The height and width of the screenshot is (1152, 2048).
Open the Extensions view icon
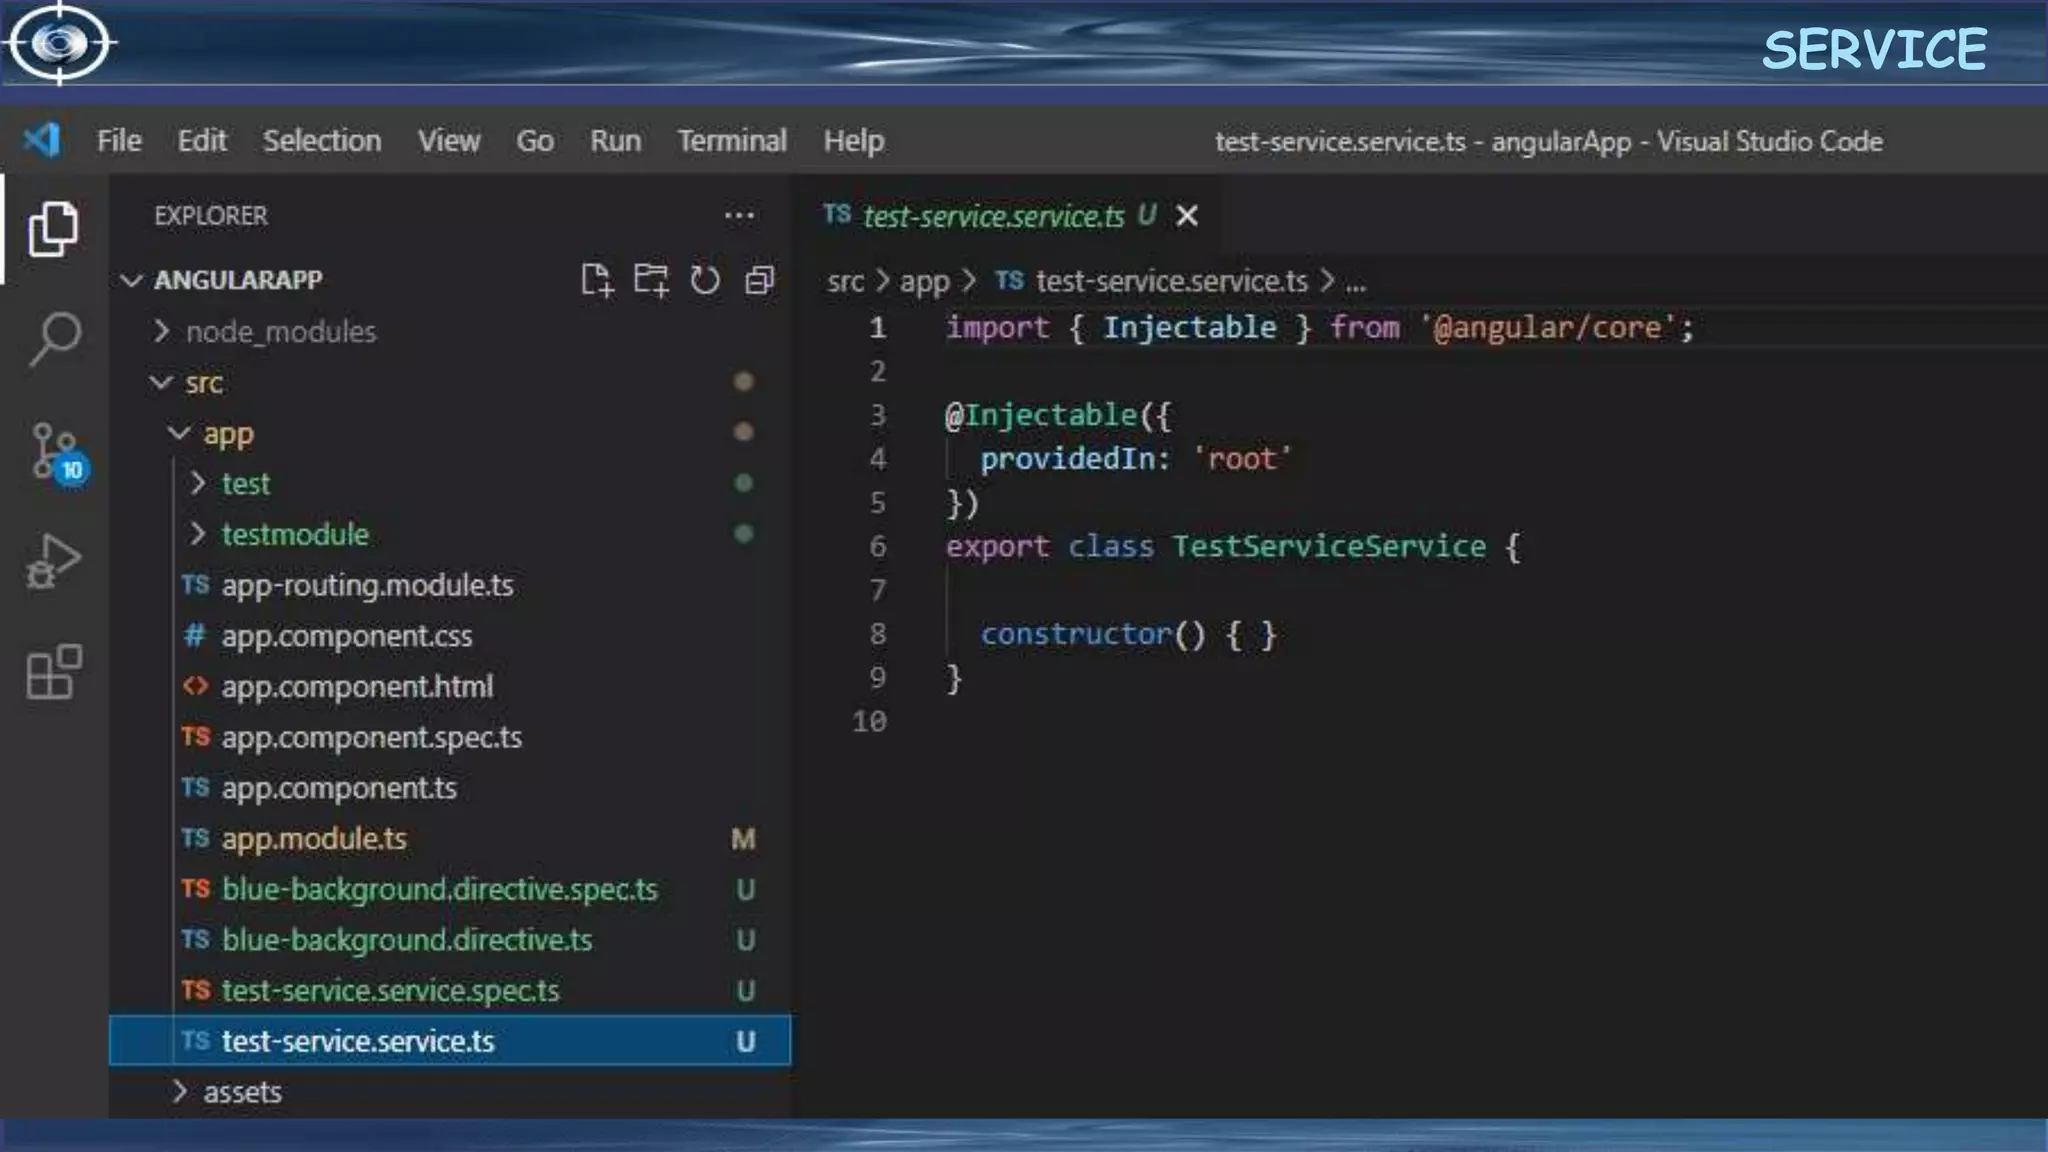53,671
